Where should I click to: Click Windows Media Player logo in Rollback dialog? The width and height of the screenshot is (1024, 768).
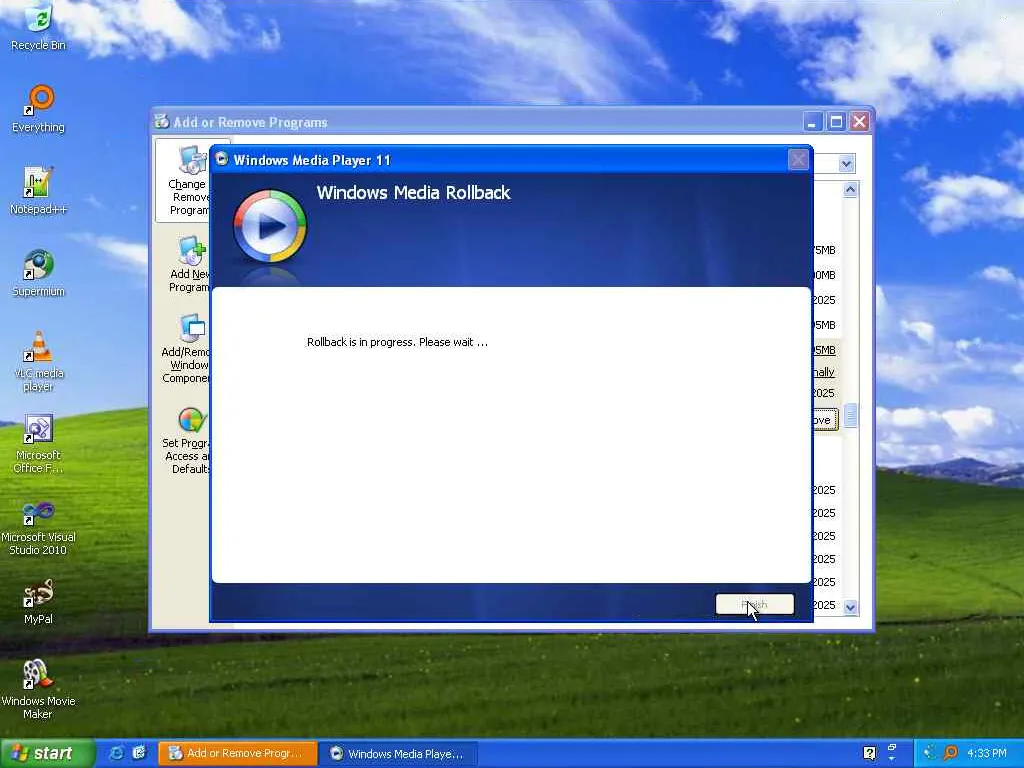pyautogui.click(x=270, y=227)
